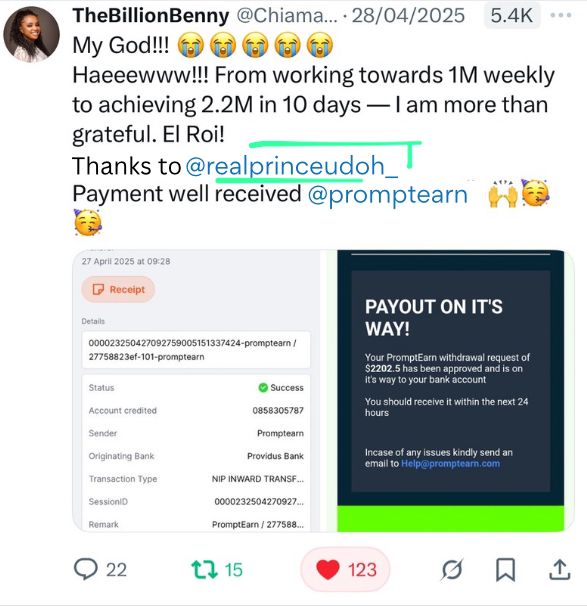Open the Grok slashed-circle icon
The image size is (587, 606).
click(452, 570)
